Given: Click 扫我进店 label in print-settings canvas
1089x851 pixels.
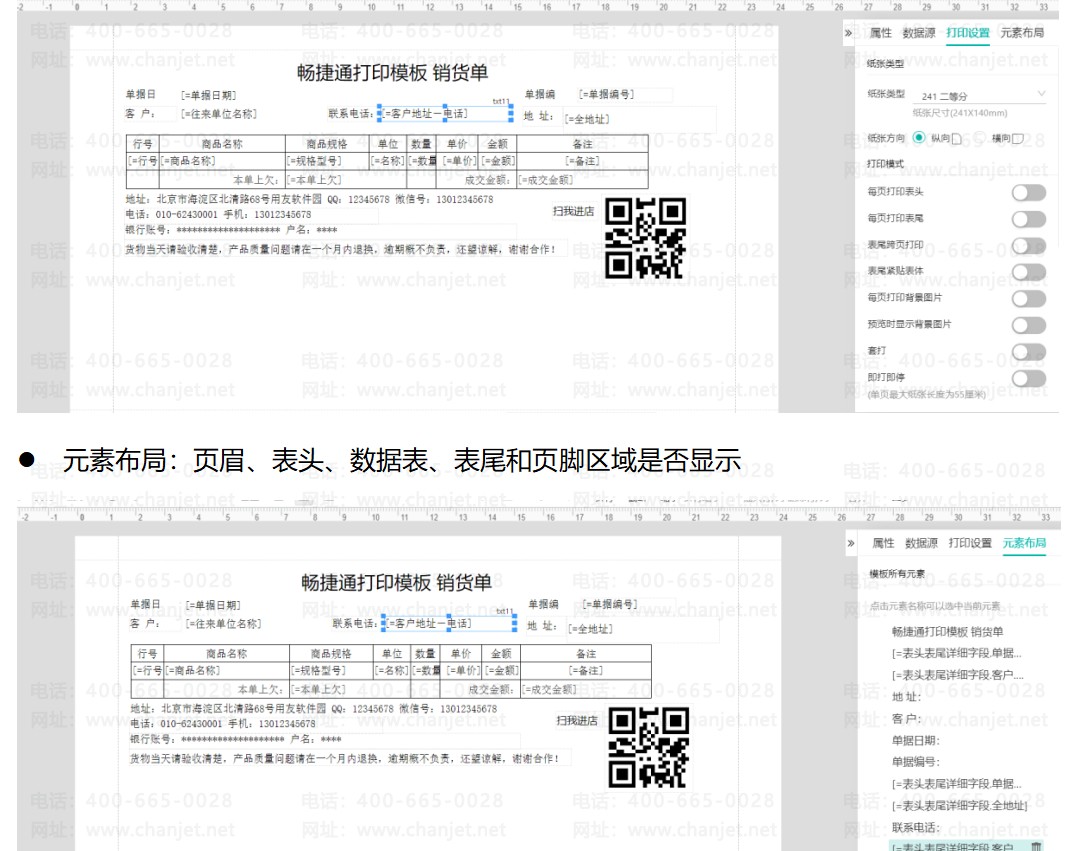Looking at the screenshot, I should pyautogui.click(x=573, y=211).
